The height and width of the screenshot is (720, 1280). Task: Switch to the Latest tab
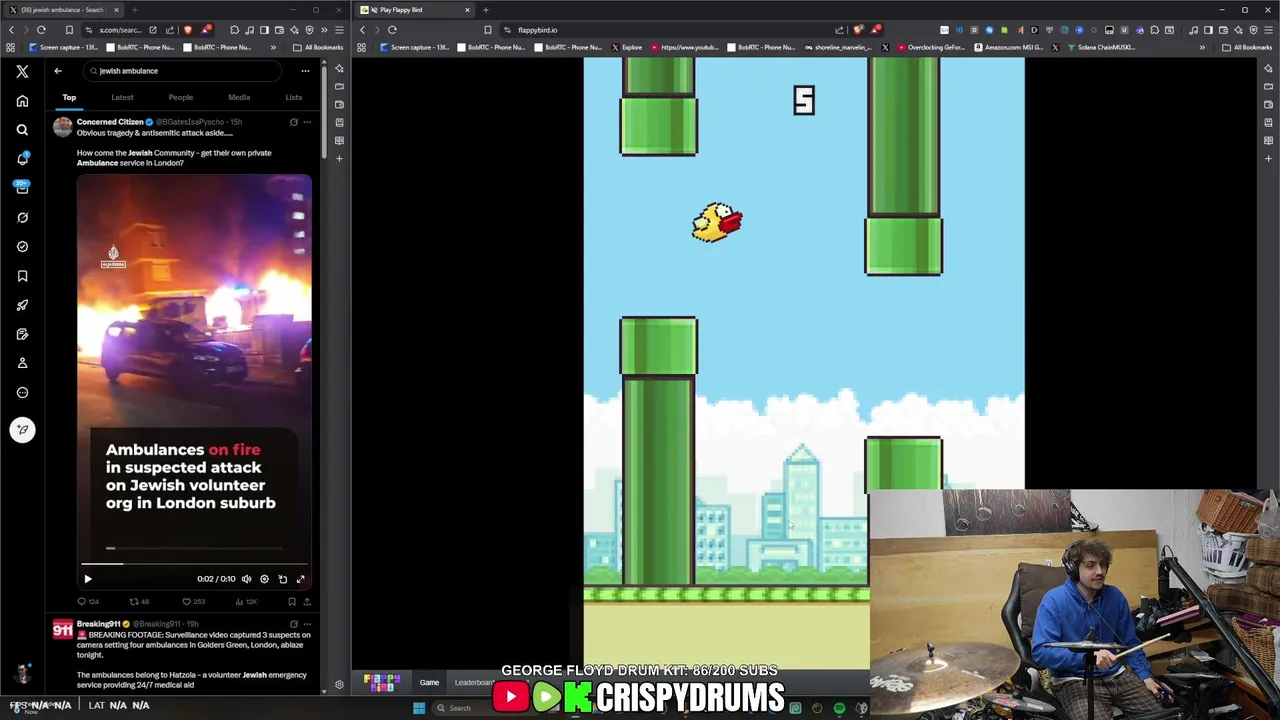tap(122, 97)
